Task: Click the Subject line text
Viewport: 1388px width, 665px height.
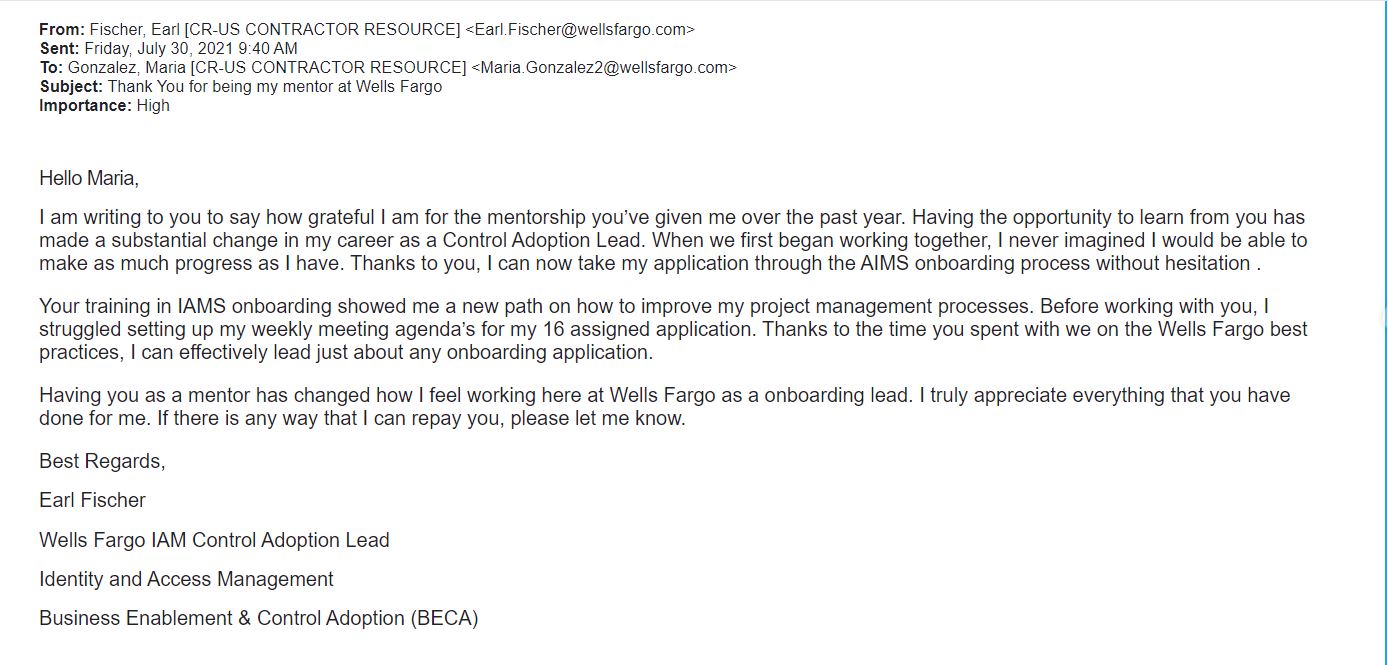Action: click(275, 86)
